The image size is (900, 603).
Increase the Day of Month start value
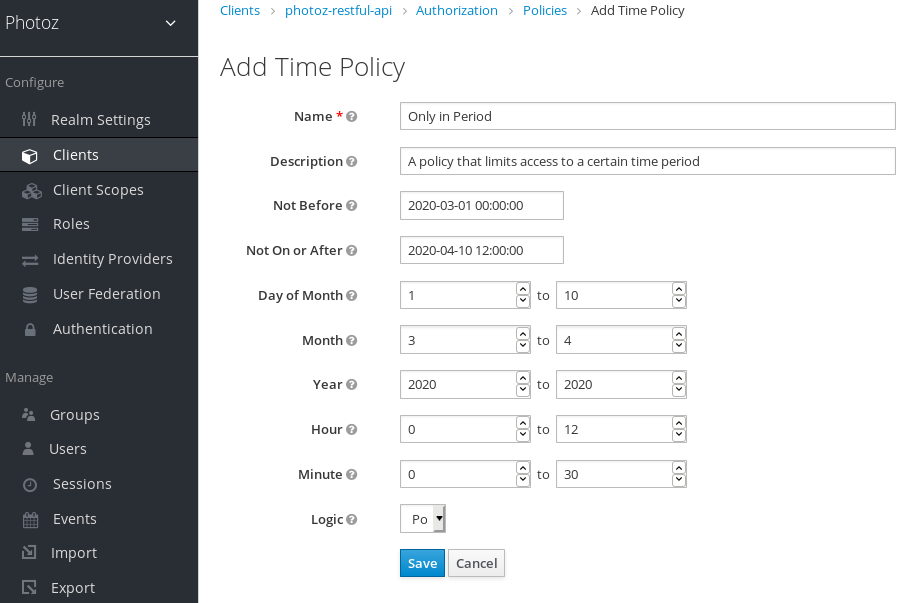[x=522, y=289]
